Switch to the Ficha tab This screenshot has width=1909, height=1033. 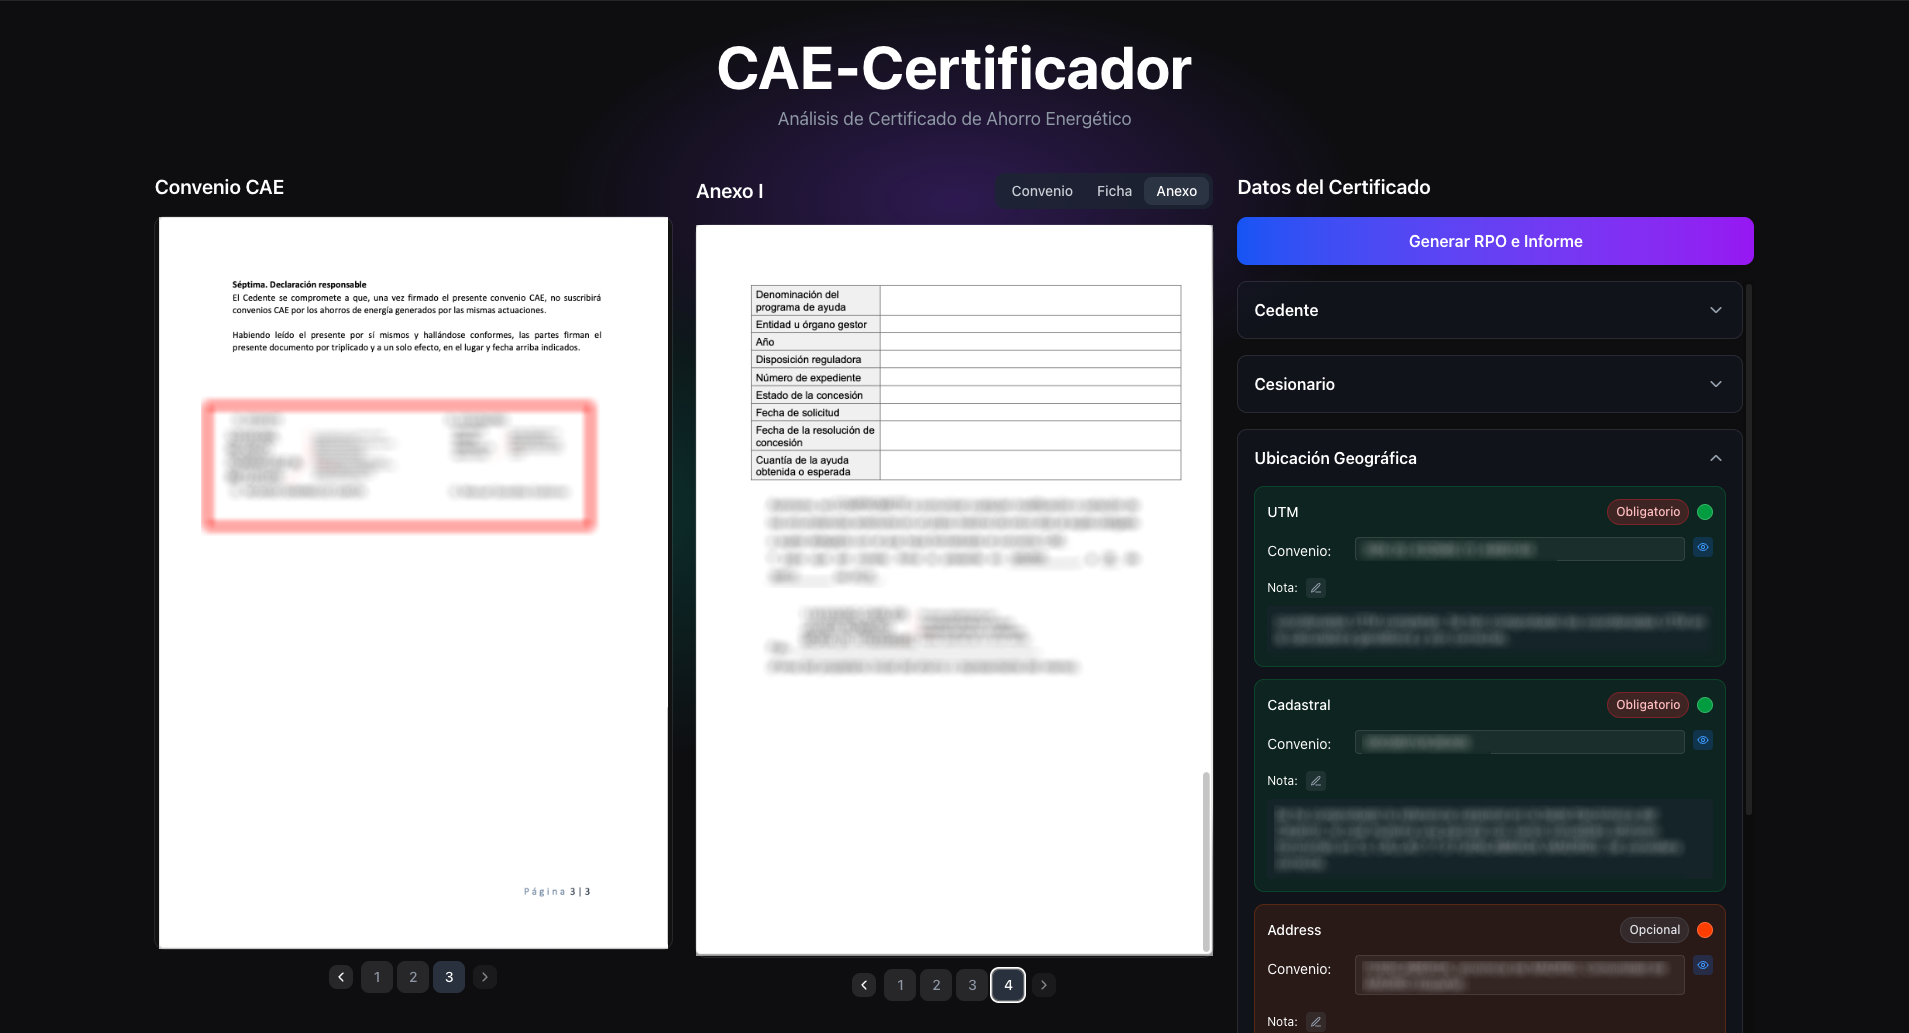tap(1113, 190)
